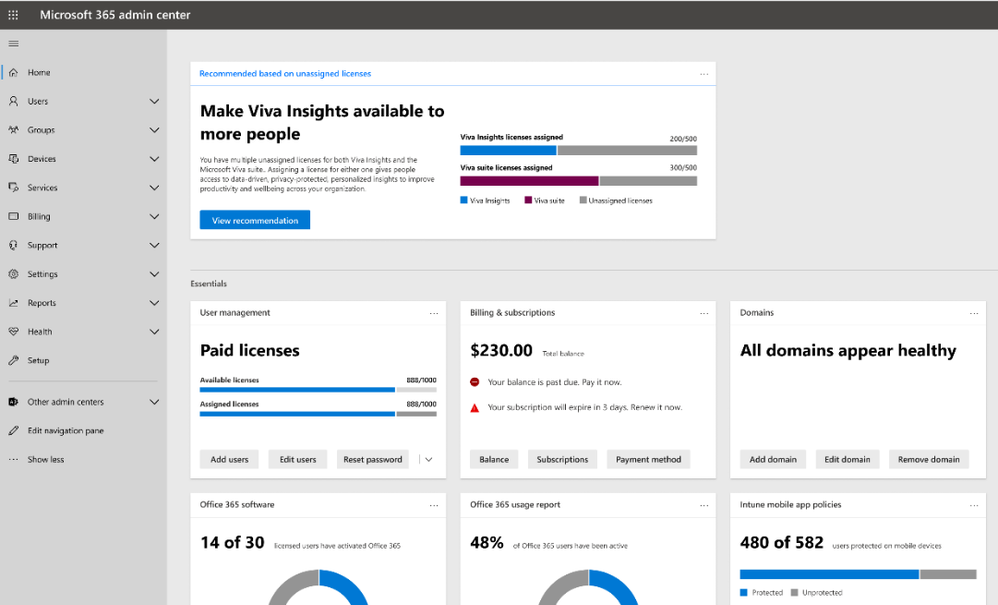The height and width of the screenshot is (605, 998).
Task: Click Viva suite licenses assigned progress bar
Action: [579, 181]
